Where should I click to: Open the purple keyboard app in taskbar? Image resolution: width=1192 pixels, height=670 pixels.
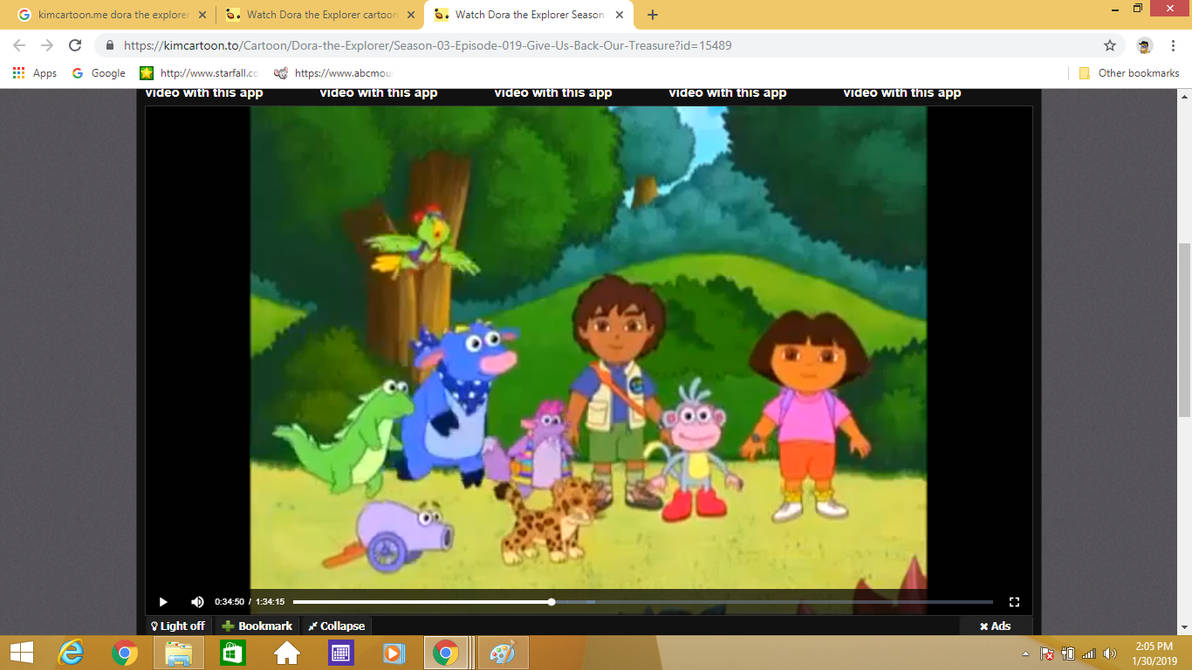[x=341, y=653]
